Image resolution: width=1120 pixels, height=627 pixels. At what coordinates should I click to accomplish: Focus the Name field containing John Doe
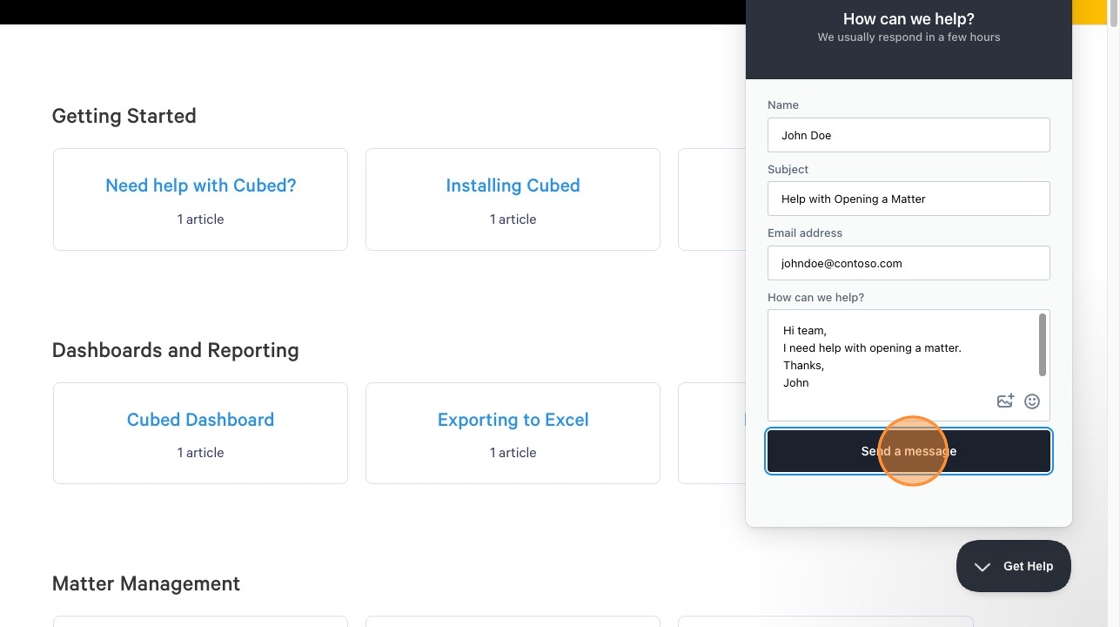pos(909,135)
